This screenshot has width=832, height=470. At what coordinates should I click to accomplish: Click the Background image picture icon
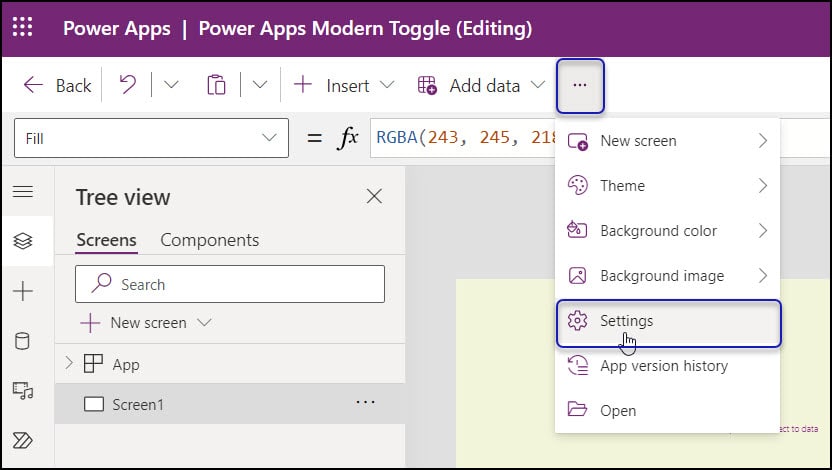[x=577, y=275]
